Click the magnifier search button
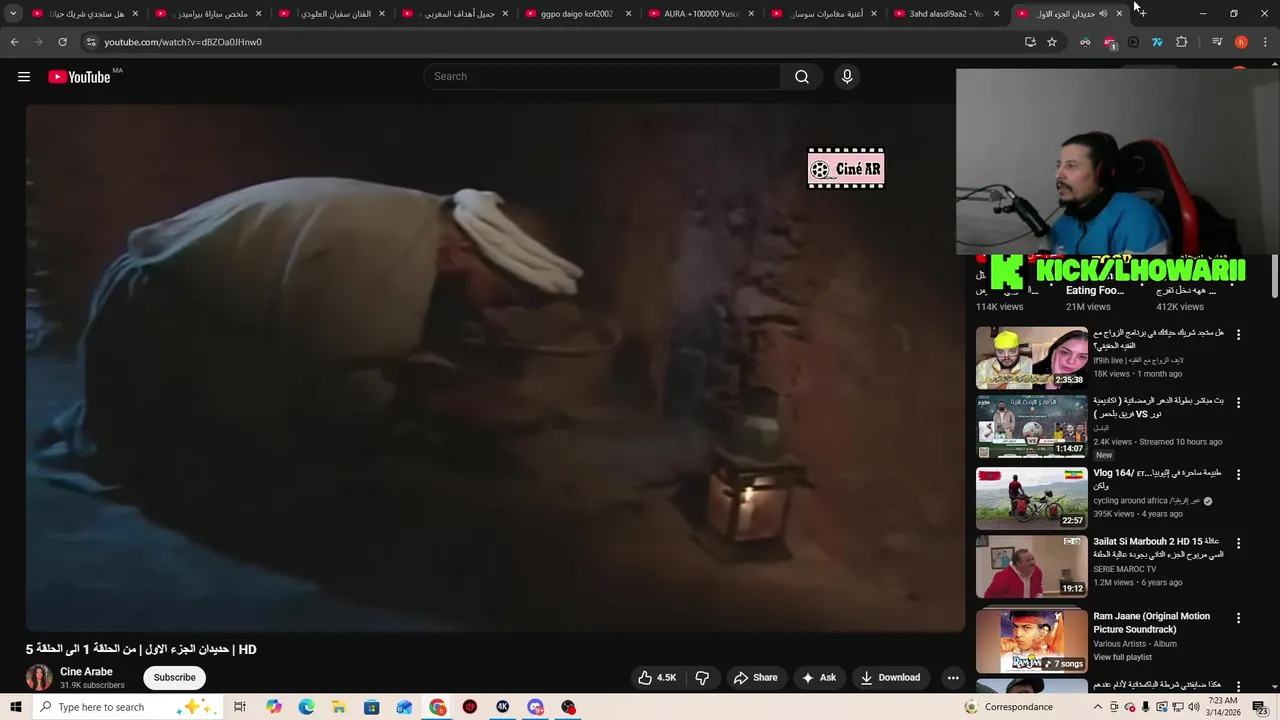The height and width of the screenshot is (720, 1280). (x=802, y=77)
